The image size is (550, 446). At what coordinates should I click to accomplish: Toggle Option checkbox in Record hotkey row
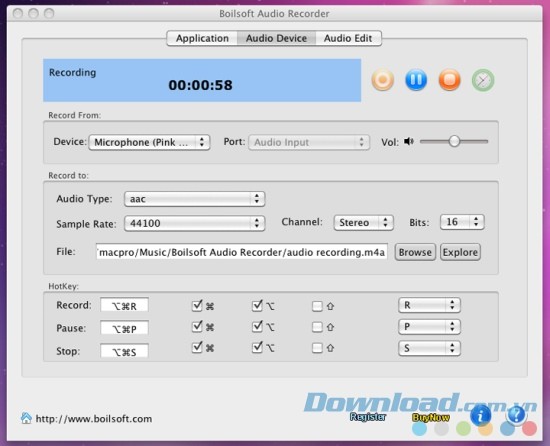[257, 306]
